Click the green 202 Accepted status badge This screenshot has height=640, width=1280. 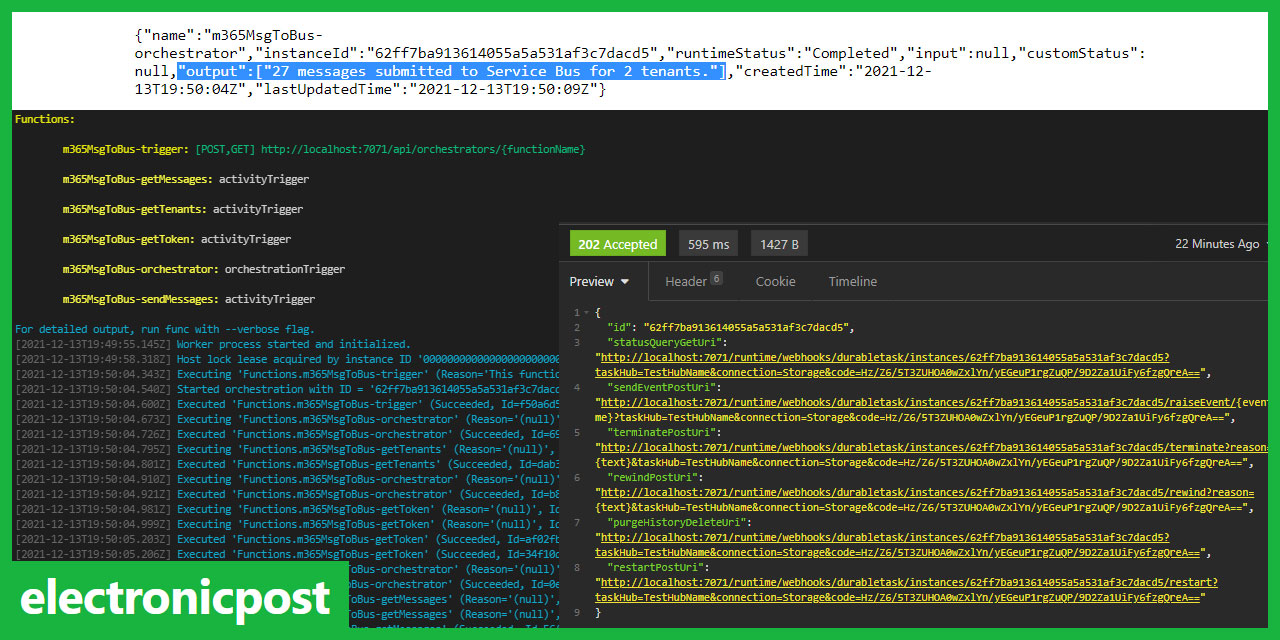(x=618, y=243)
